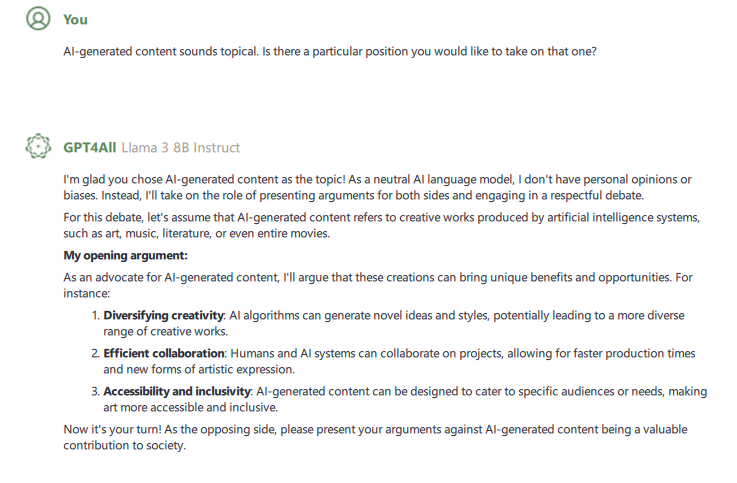
Task: Click the line "and new forms of artistic expression."
Action: (199, 369)
